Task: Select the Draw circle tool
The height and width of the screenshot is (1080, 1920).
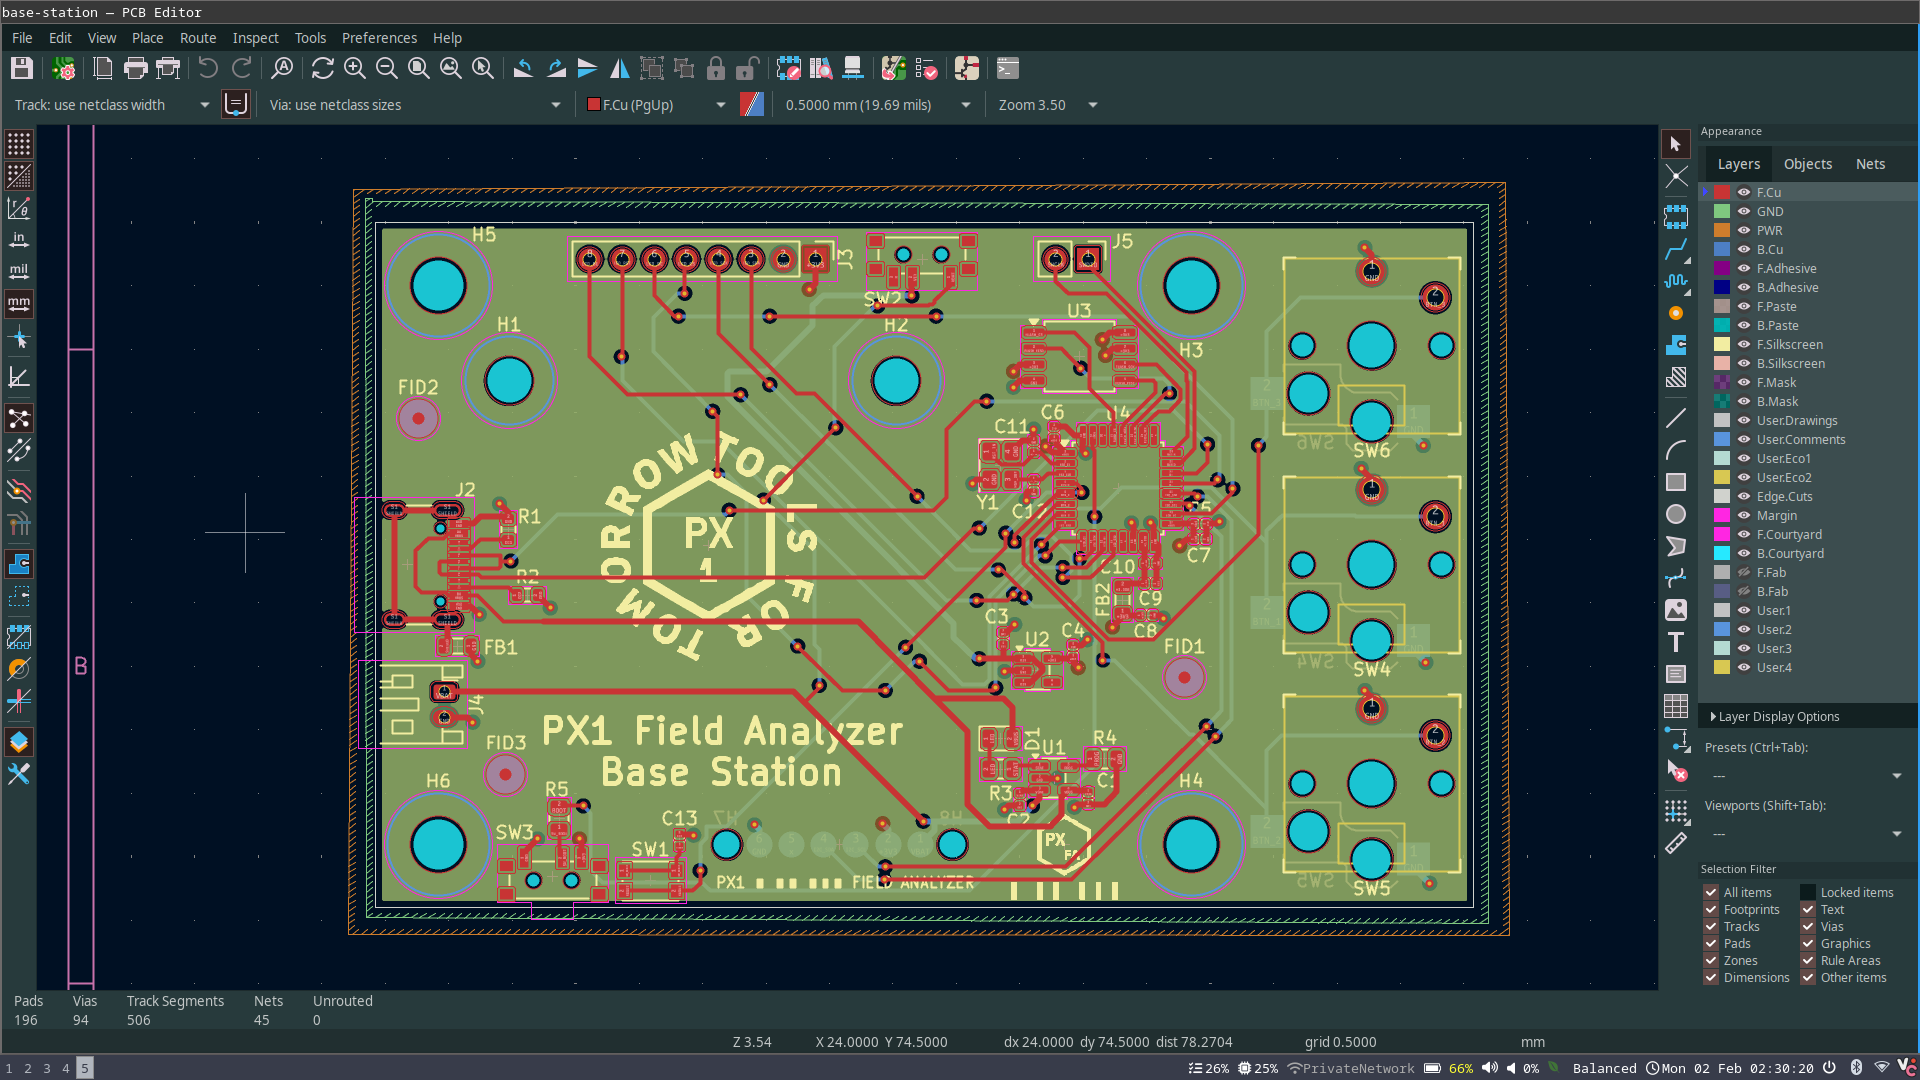Action: (1676, 514)
